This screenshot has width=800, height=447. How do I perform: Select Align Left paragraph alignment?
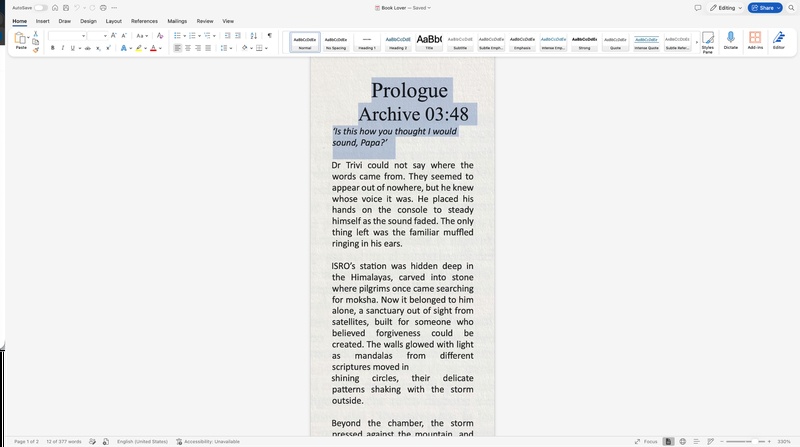click(178, 48)
